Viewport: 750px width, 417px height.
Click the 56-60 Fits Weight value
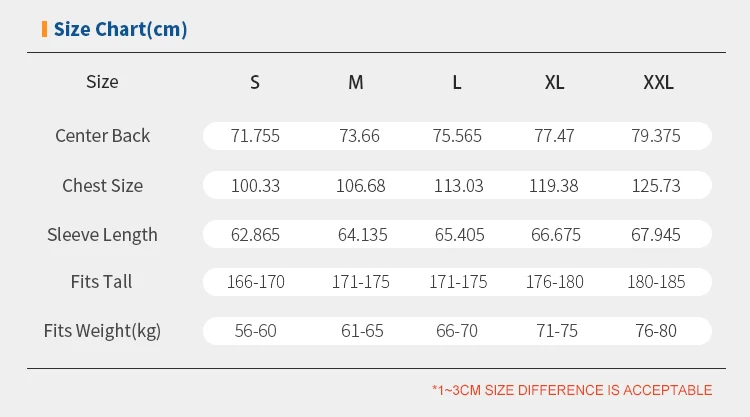point(255,331)
